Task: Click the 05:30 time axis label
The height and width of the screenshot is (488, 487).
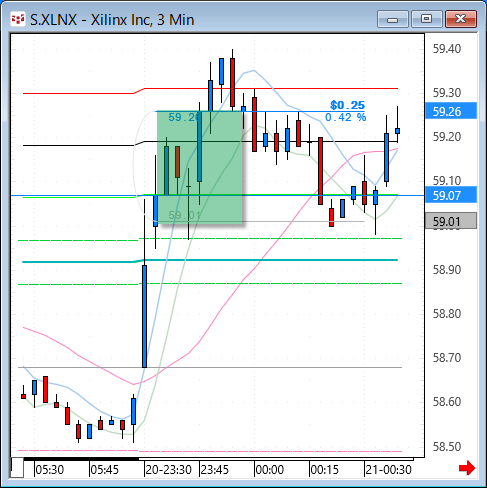Action: pos(50,470)
